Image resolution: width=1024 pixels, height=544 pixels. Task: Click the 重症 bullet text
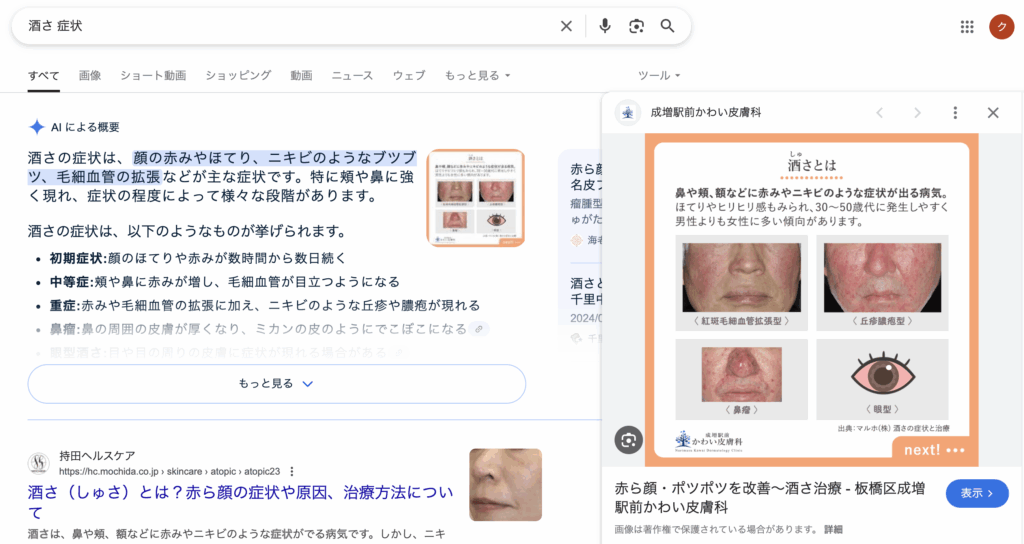click(x=264, y=306)
